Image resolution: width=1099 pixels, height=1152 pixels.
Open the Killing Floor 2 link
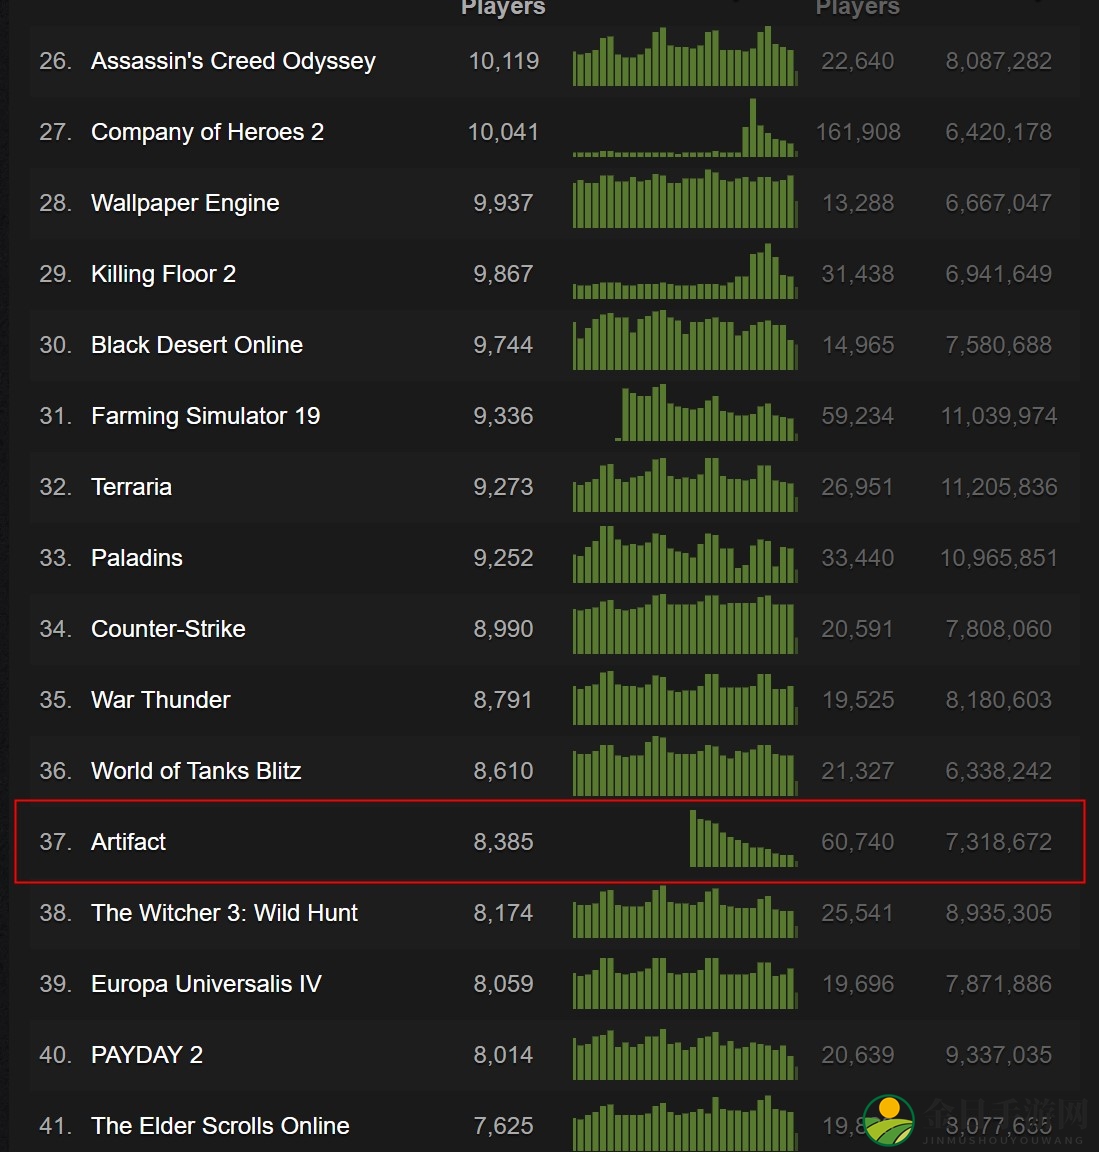coord(163,274)
